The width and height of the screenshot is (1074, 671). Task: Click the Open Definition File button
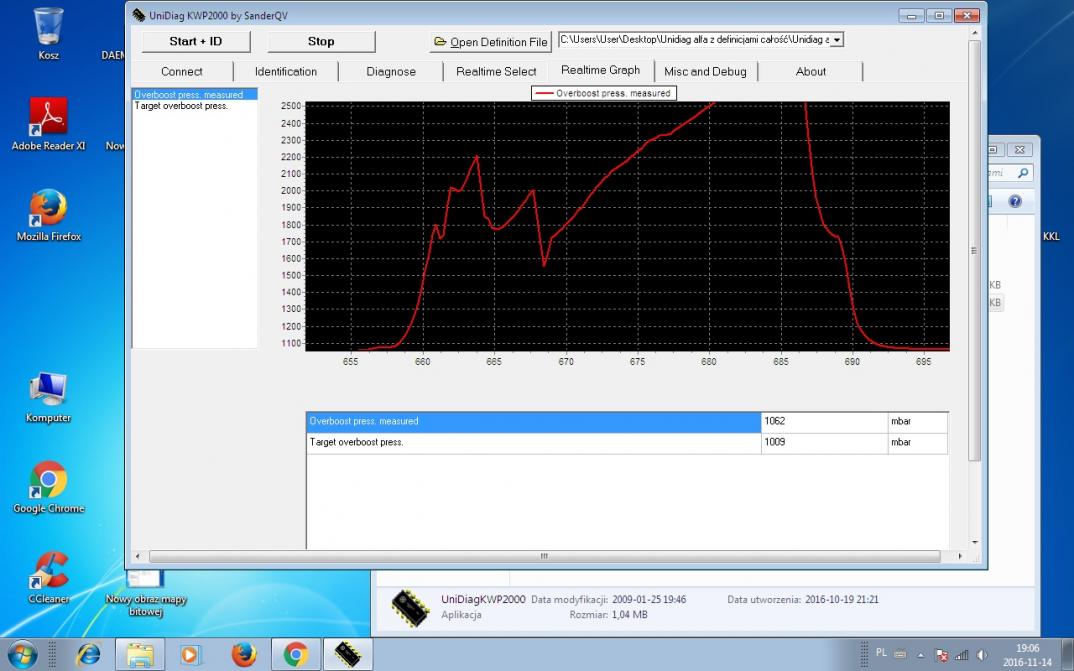[x=491, y=42]
